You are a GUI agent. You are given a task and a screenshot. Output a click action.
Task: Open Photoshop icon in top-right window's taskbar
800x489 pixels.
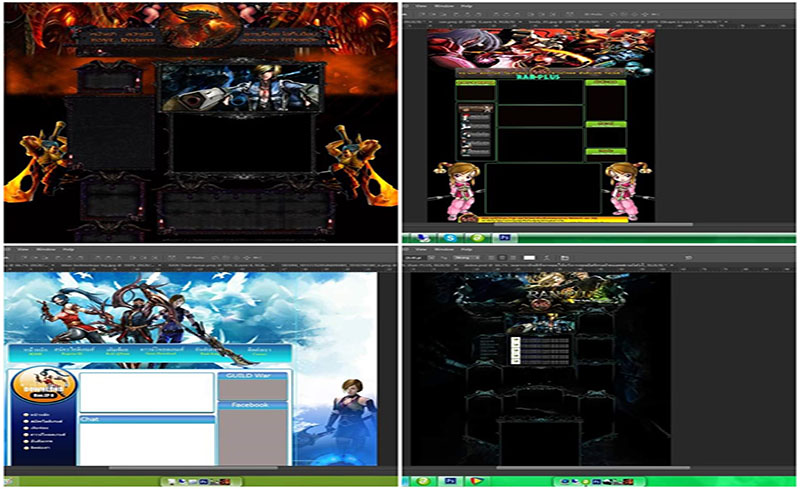(505, 238)
